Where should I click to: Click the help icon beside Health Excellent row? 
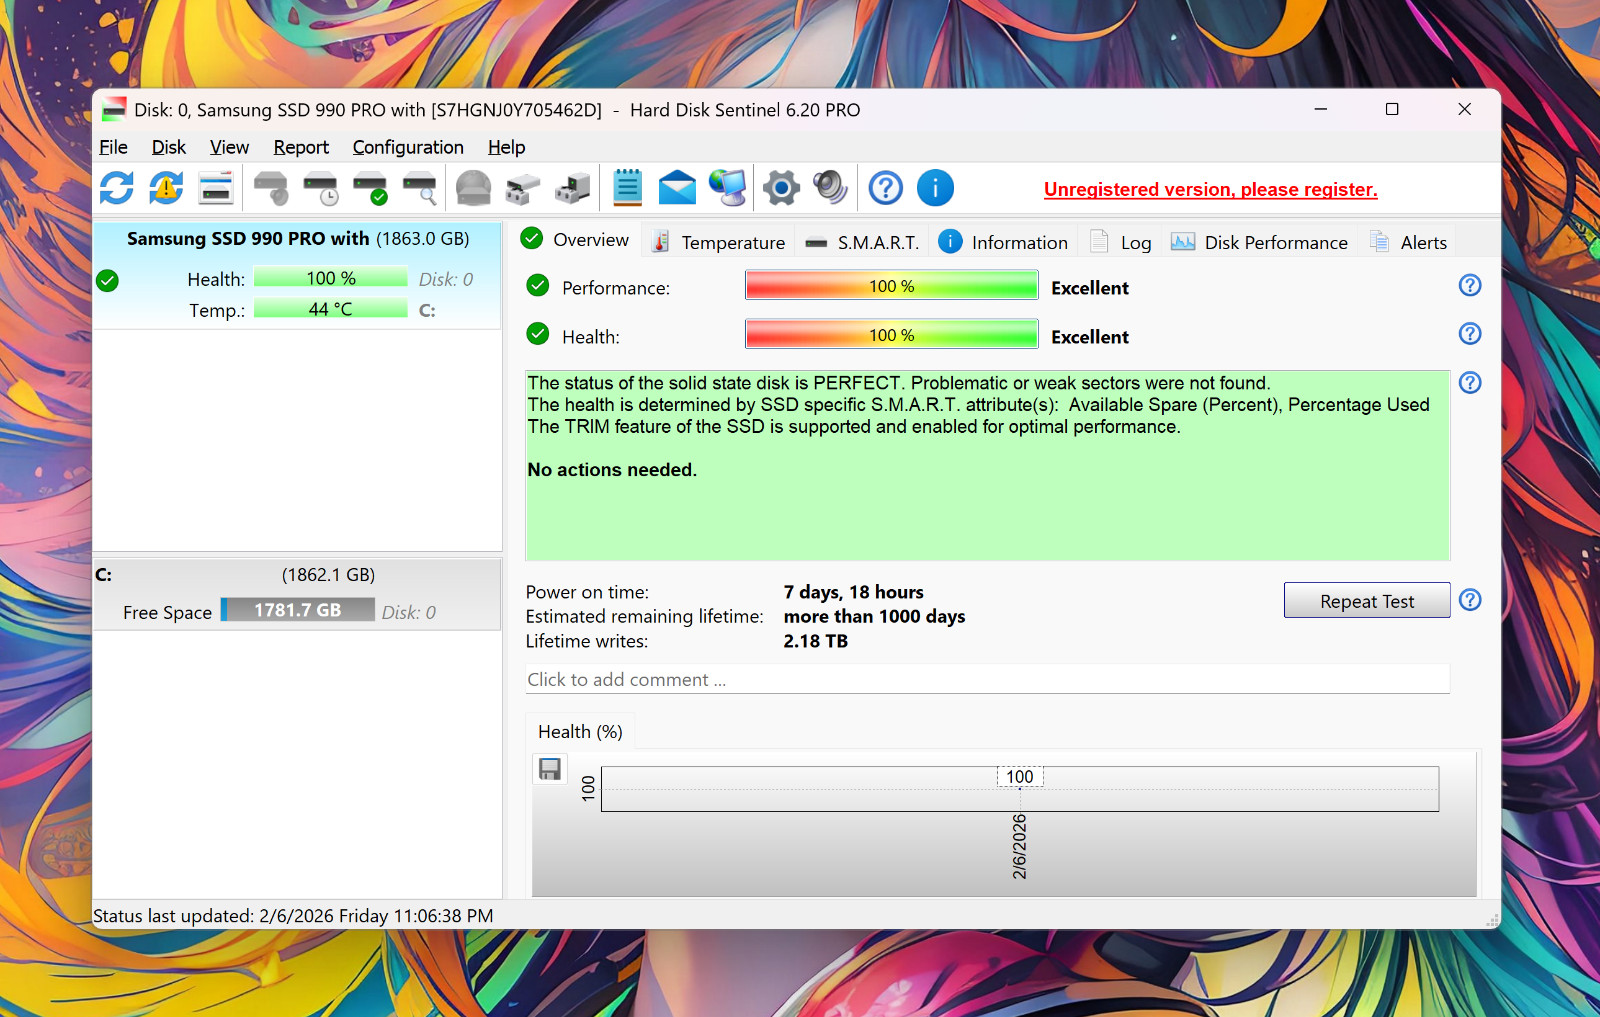point(1470,333)
